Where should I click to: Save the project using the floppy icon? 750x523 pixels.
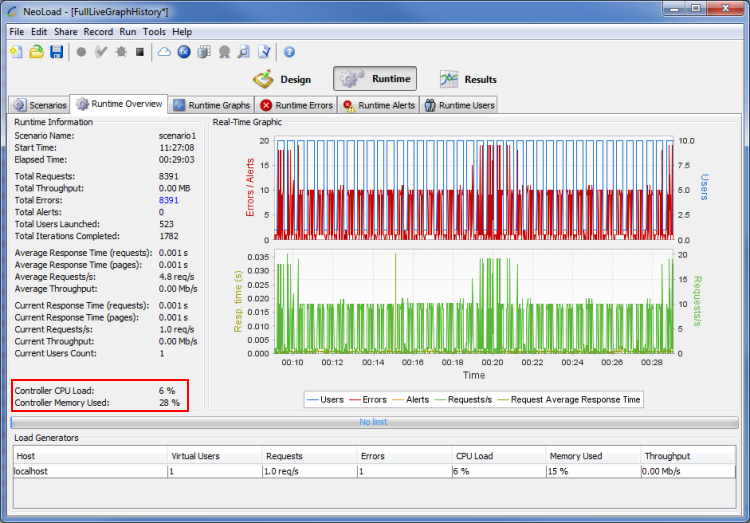56,52
